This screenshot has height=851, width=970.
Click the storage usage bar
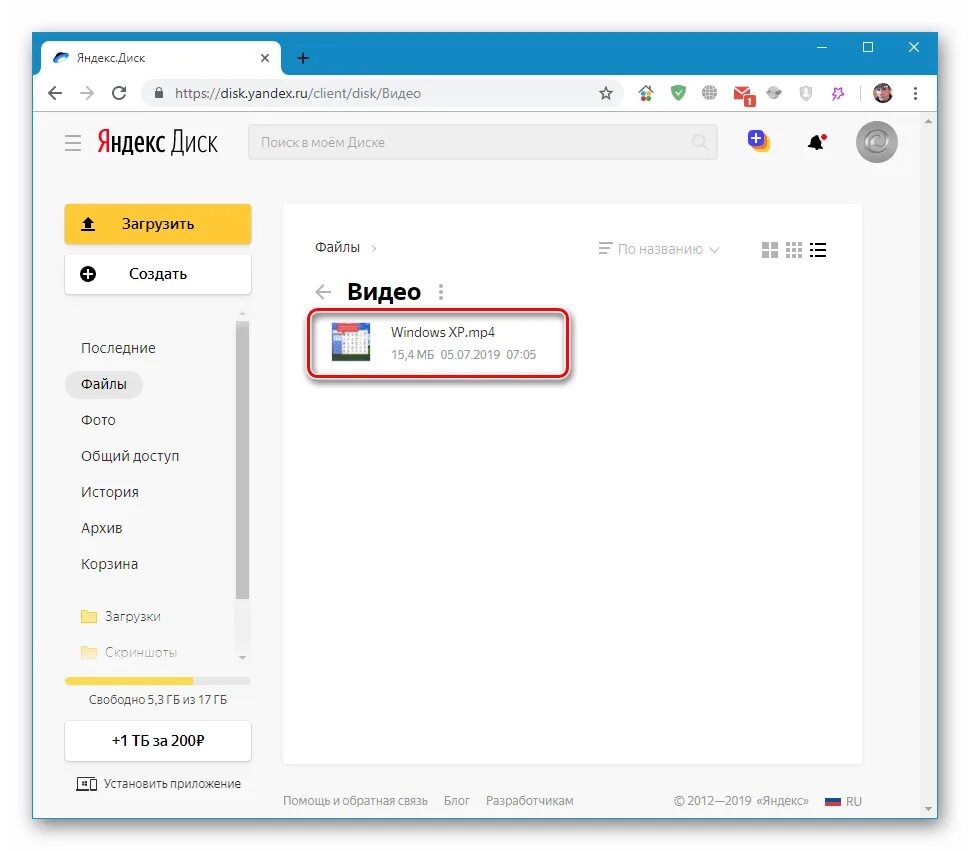click(158, 681)
